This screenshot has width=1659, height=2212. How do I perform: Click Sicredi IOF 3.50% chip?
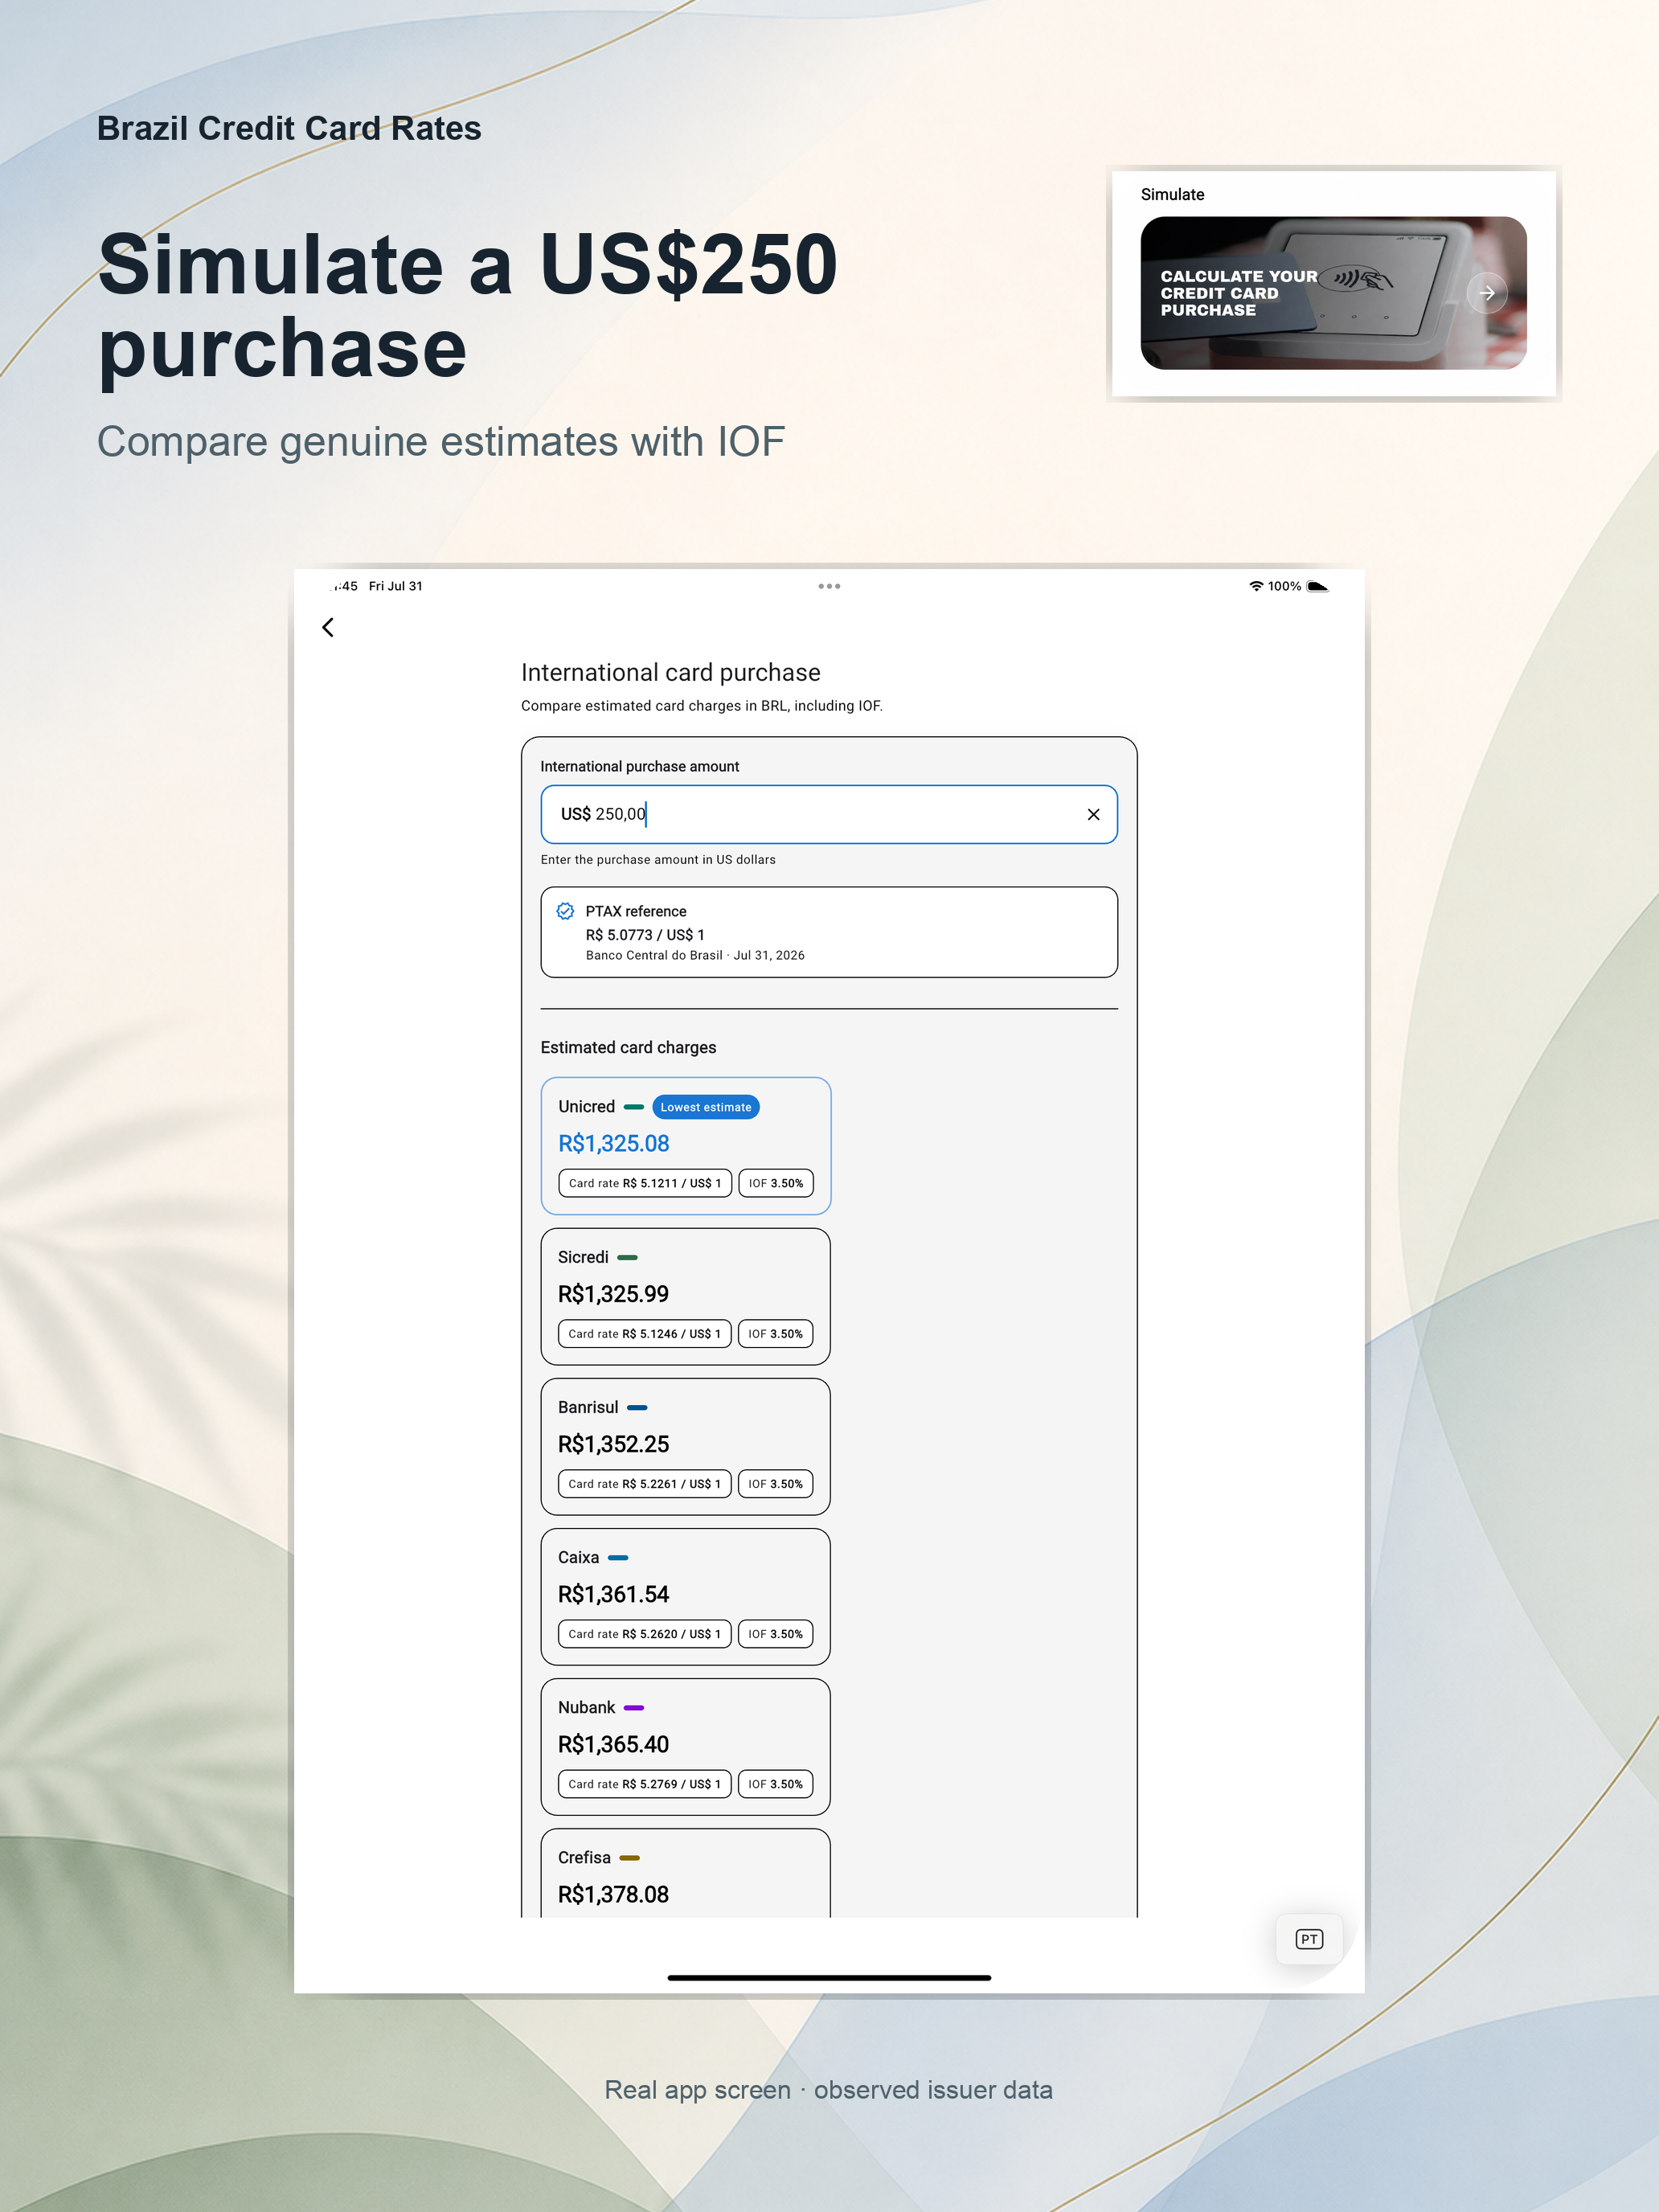pyautogui.click(x=776, y=1334)
